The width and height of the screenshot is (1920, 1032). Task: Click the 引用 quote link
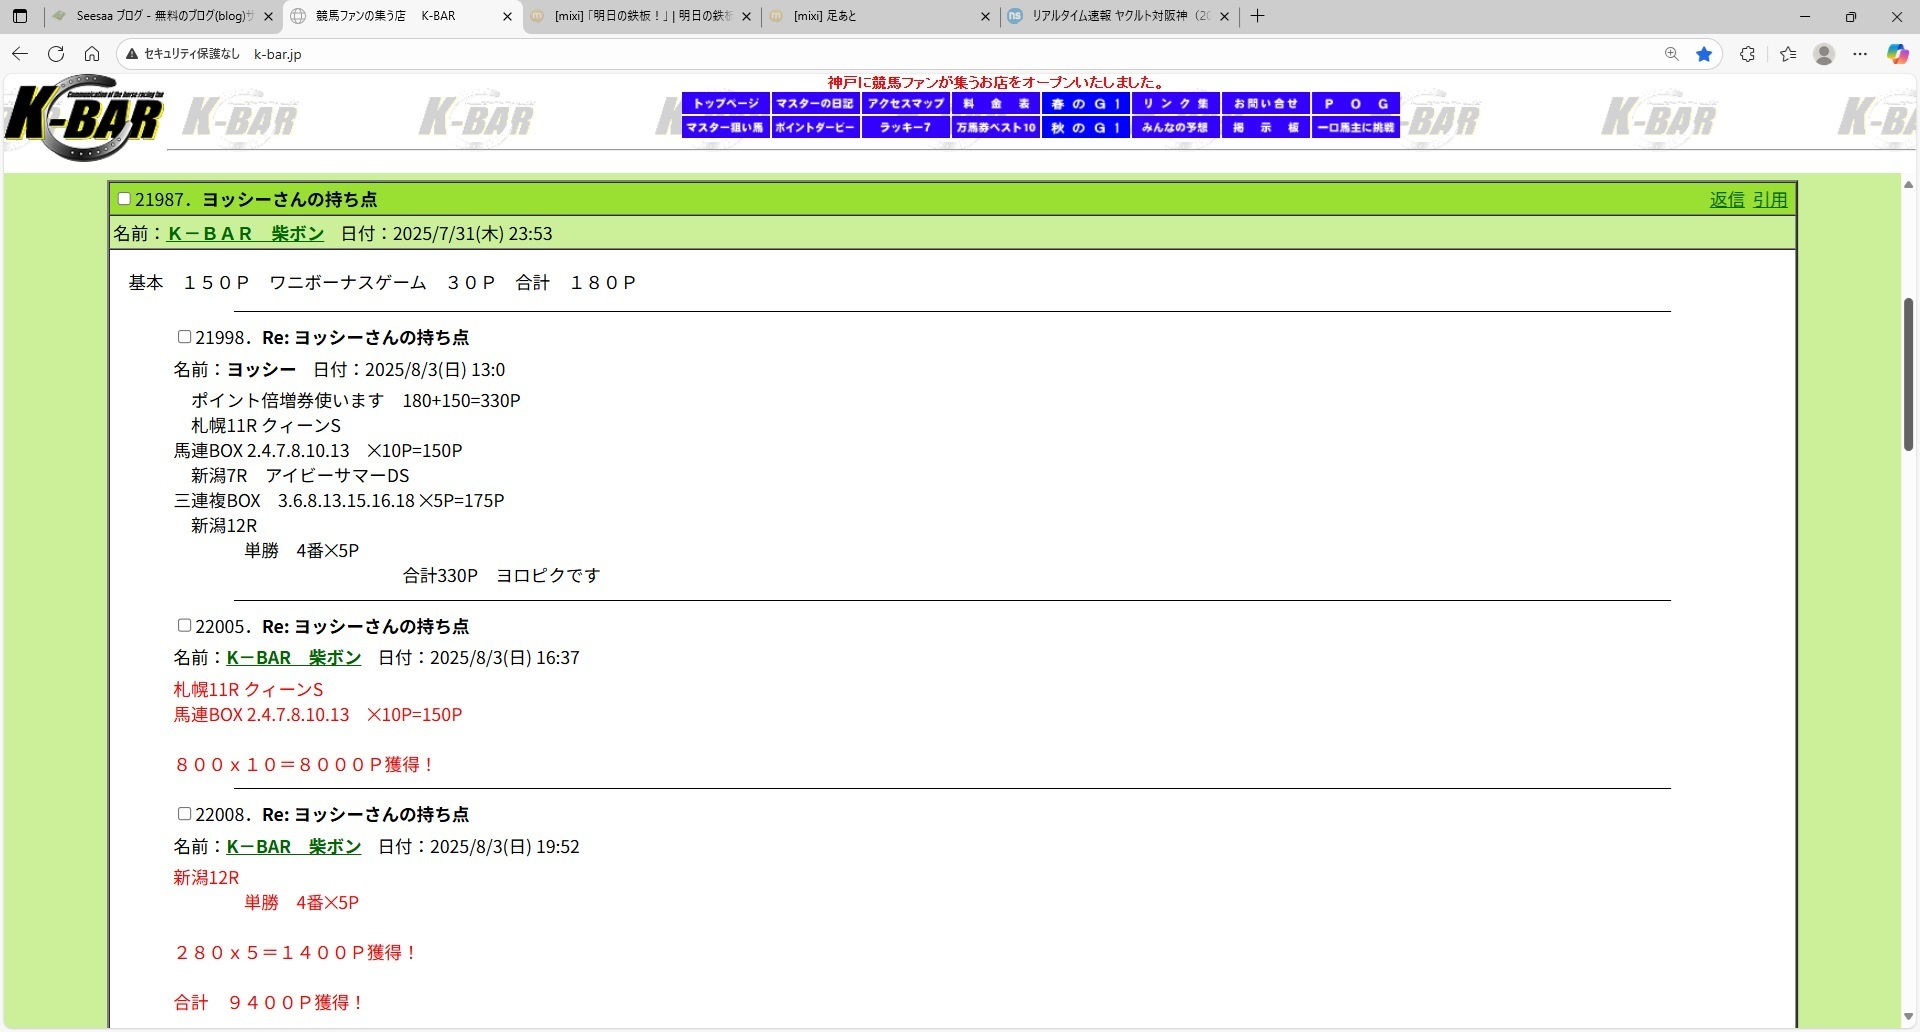coord(1769,200)
